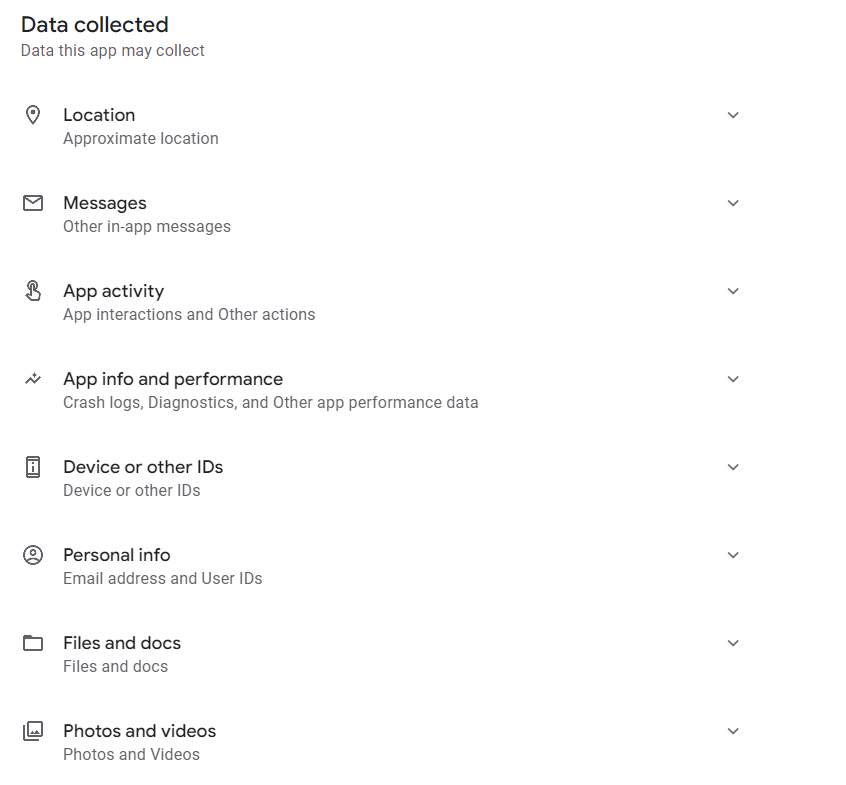Image resolution: width=846 pixels, height=785 pixels.
Task: Click the Data collected heading
Action: point(95,25)
